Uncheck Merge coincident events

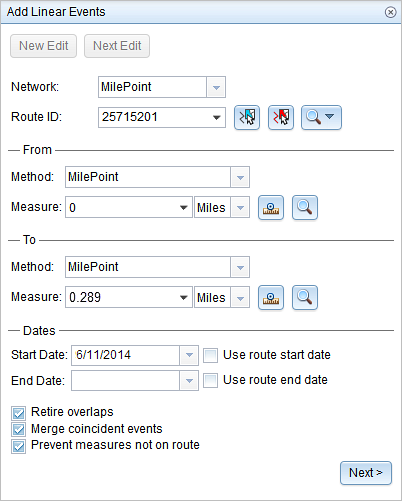18,430
